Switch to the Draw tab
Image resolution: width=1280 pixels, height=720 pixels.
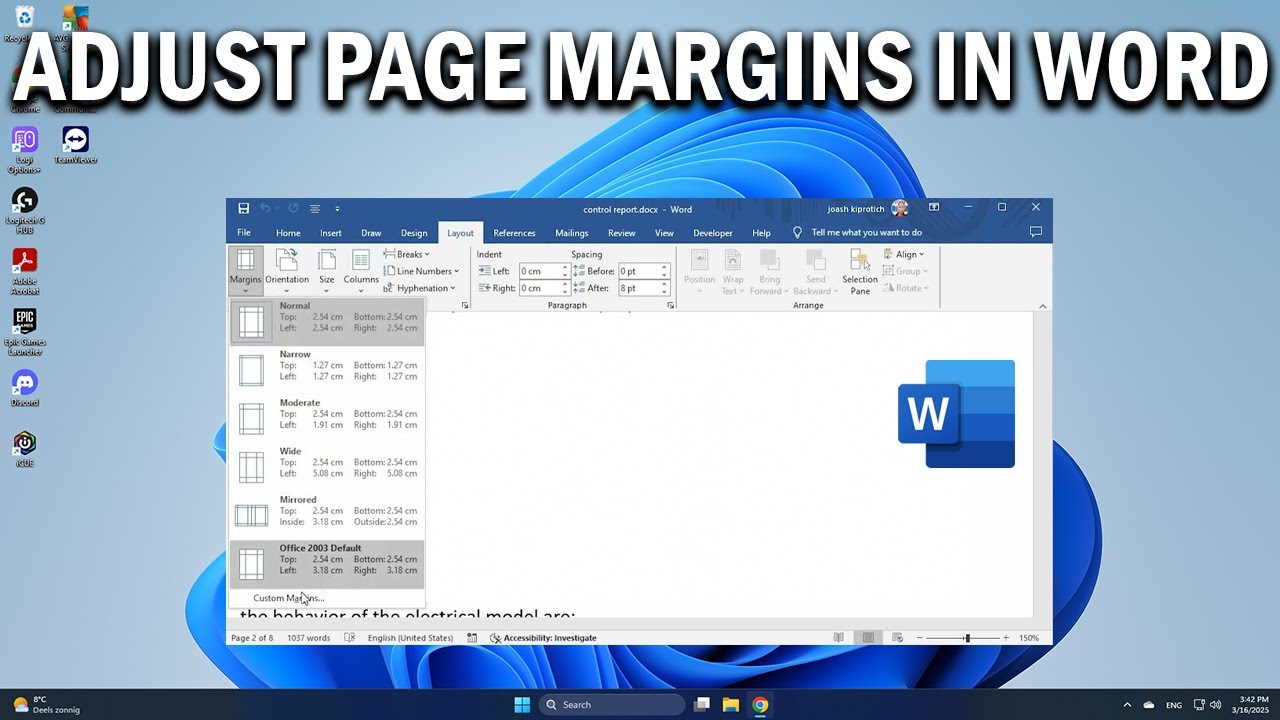(x=371, y=233)
